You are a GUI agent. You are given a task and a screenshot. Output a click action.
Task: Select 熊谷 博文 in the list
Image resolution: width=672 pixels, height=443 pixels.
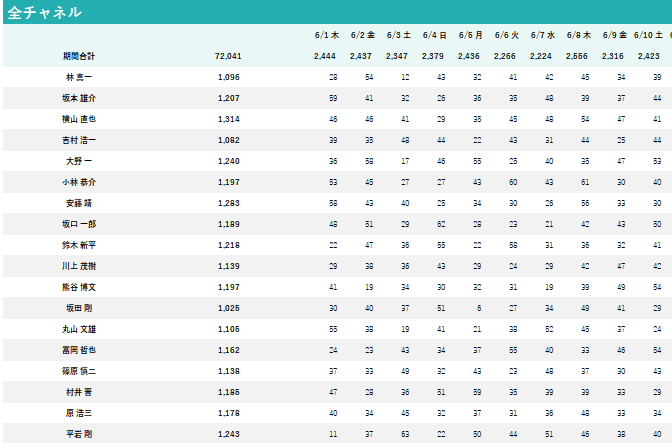(77, 287)
